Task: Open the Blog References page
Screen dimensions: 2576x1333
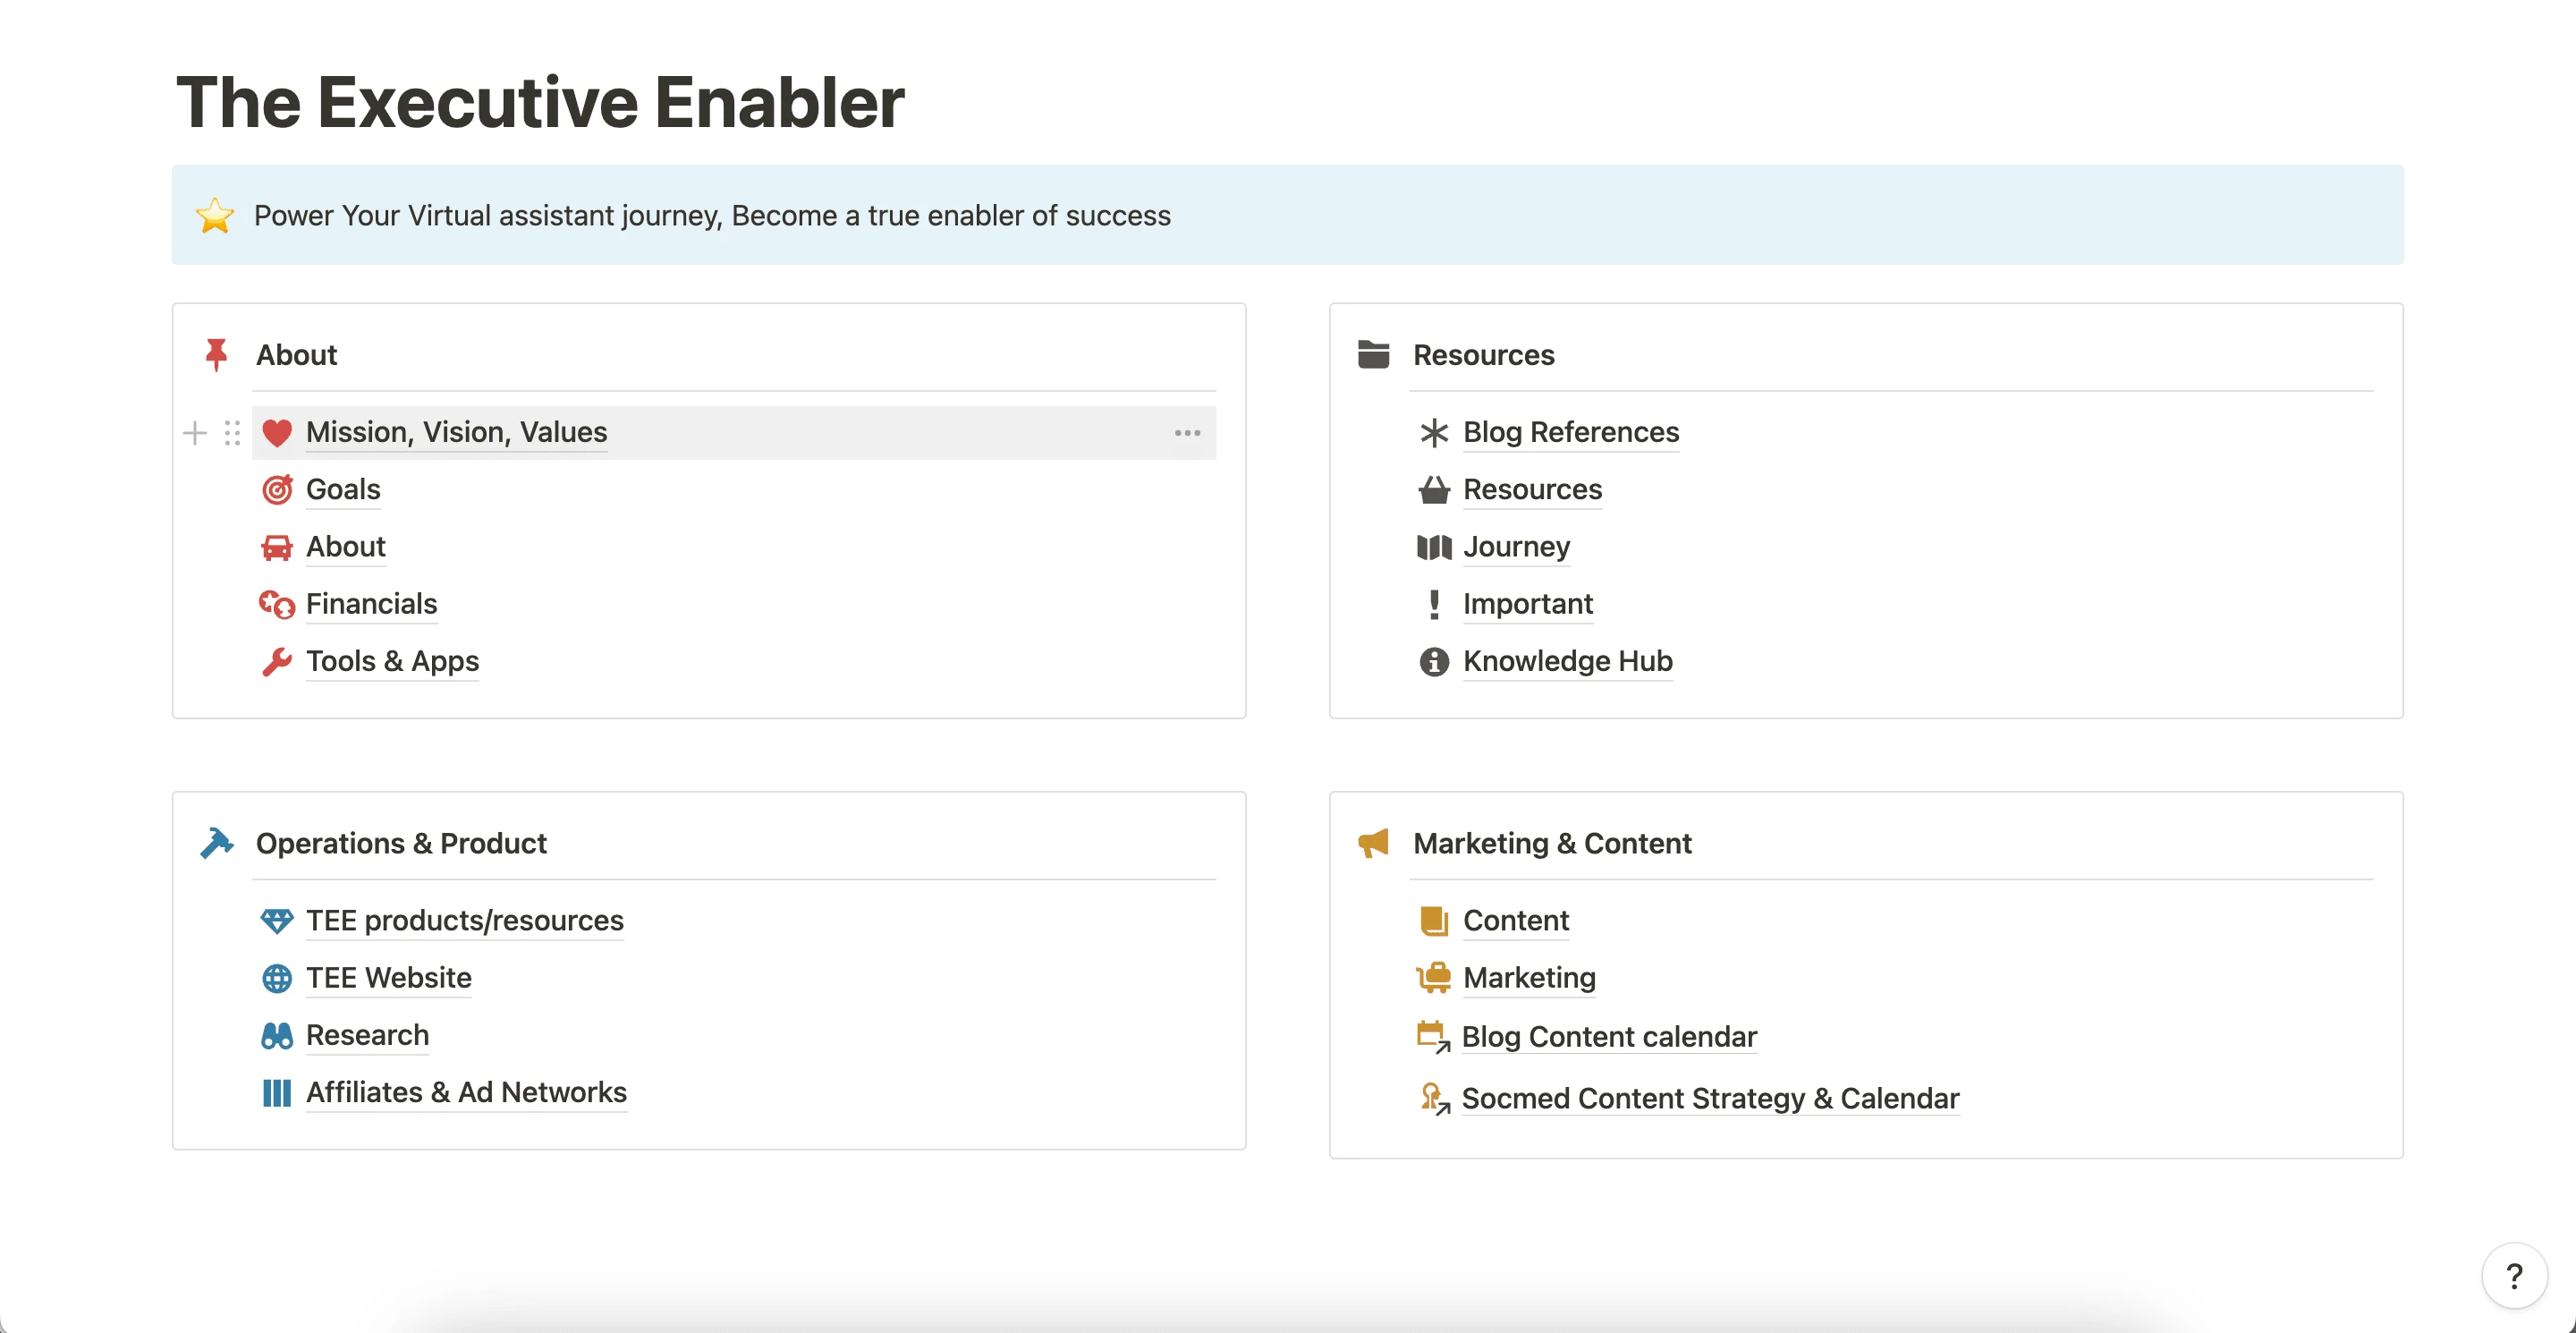Action: (1570, 432)
